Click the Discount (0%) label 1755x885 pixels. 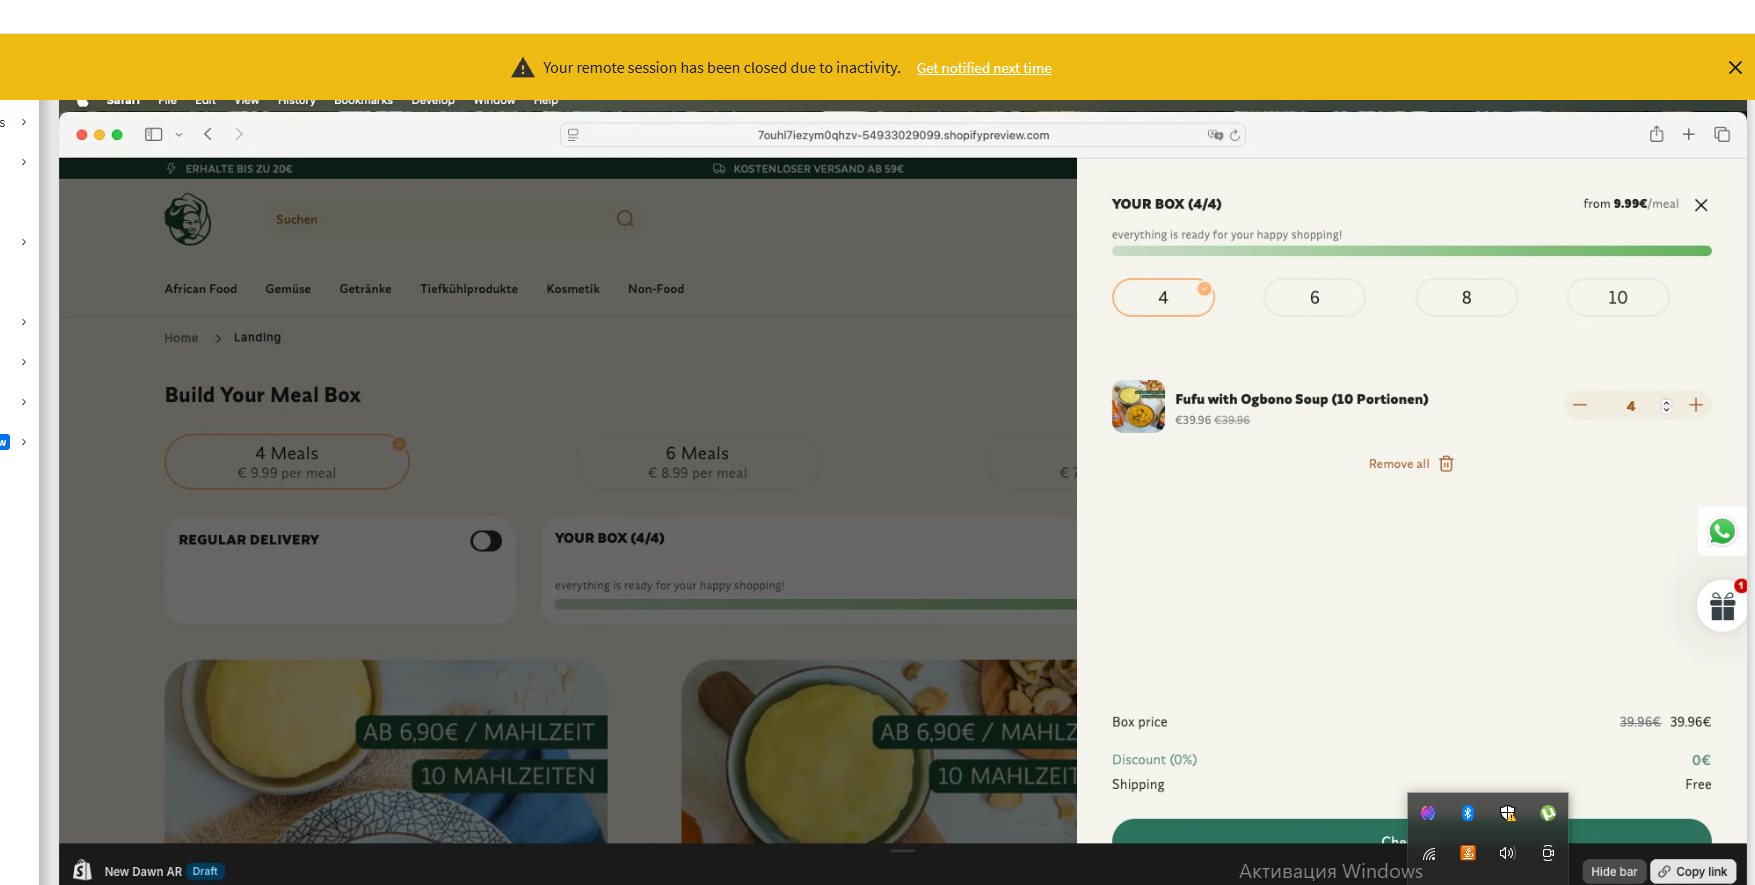(1154, 760)
